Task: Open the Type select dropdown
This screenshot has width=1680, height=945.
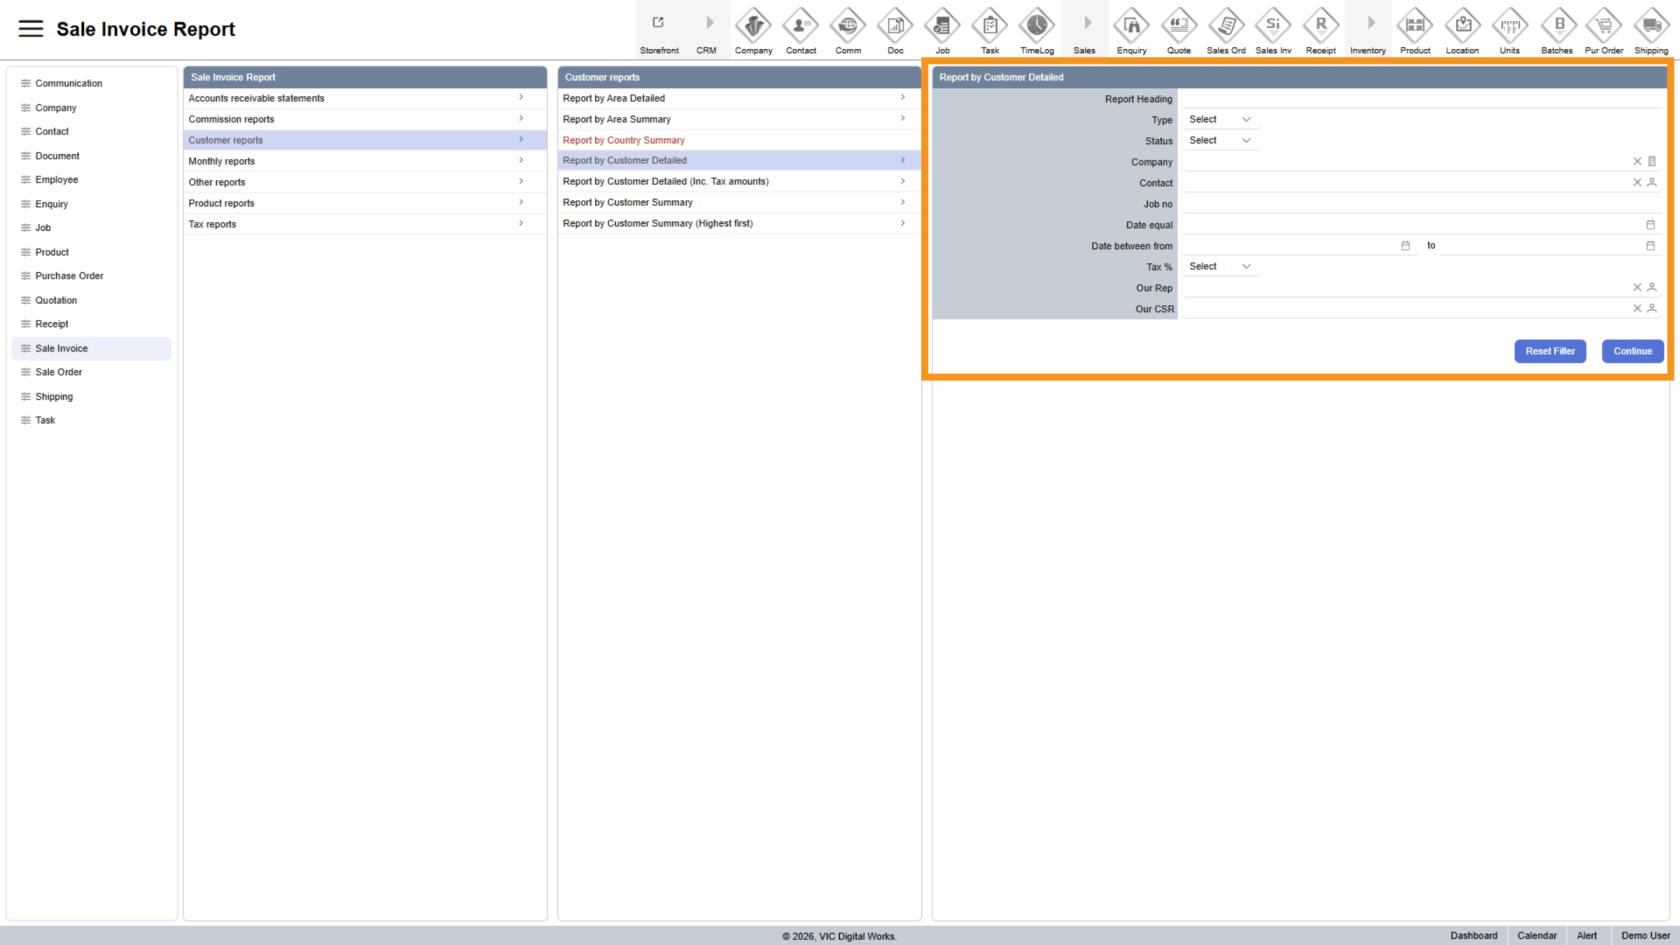Action: pyautogui.click(x=1219, y=120)
